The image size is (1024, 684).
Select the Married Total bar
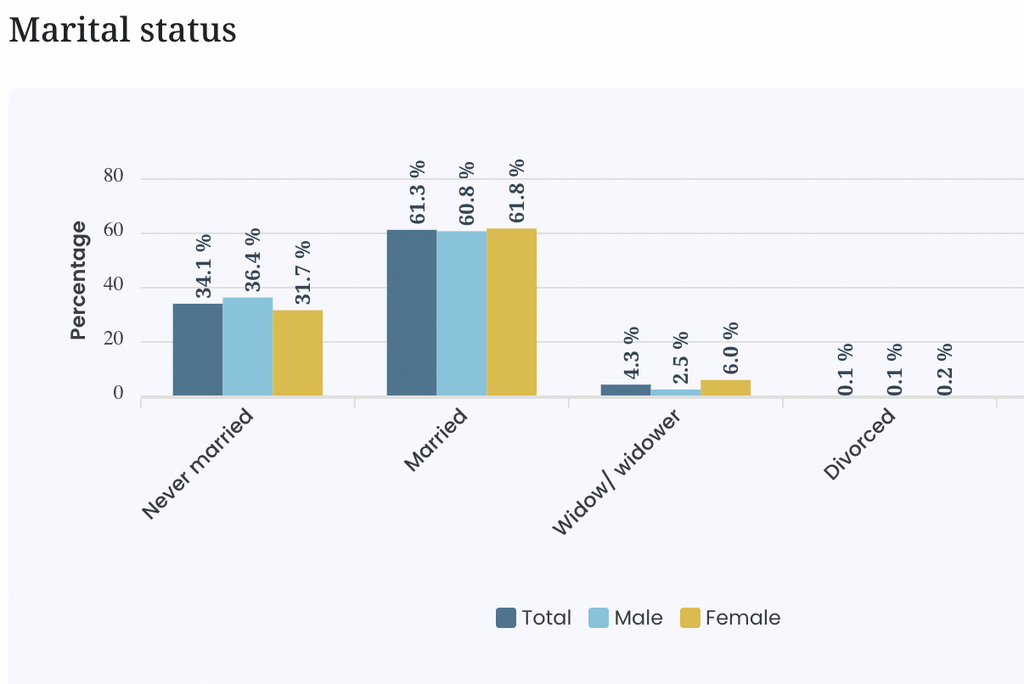pyautogui.click(x=412, y=313)
